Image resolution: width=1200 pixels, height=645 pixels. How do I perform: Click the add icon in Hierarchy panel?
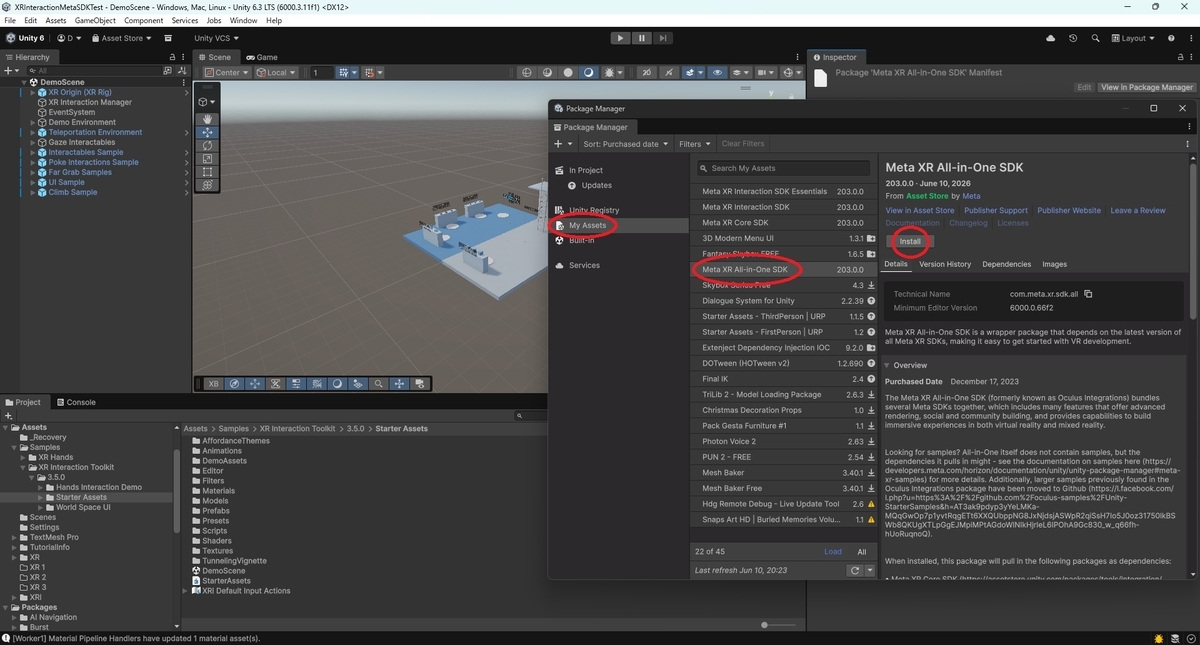coord(9,71)
